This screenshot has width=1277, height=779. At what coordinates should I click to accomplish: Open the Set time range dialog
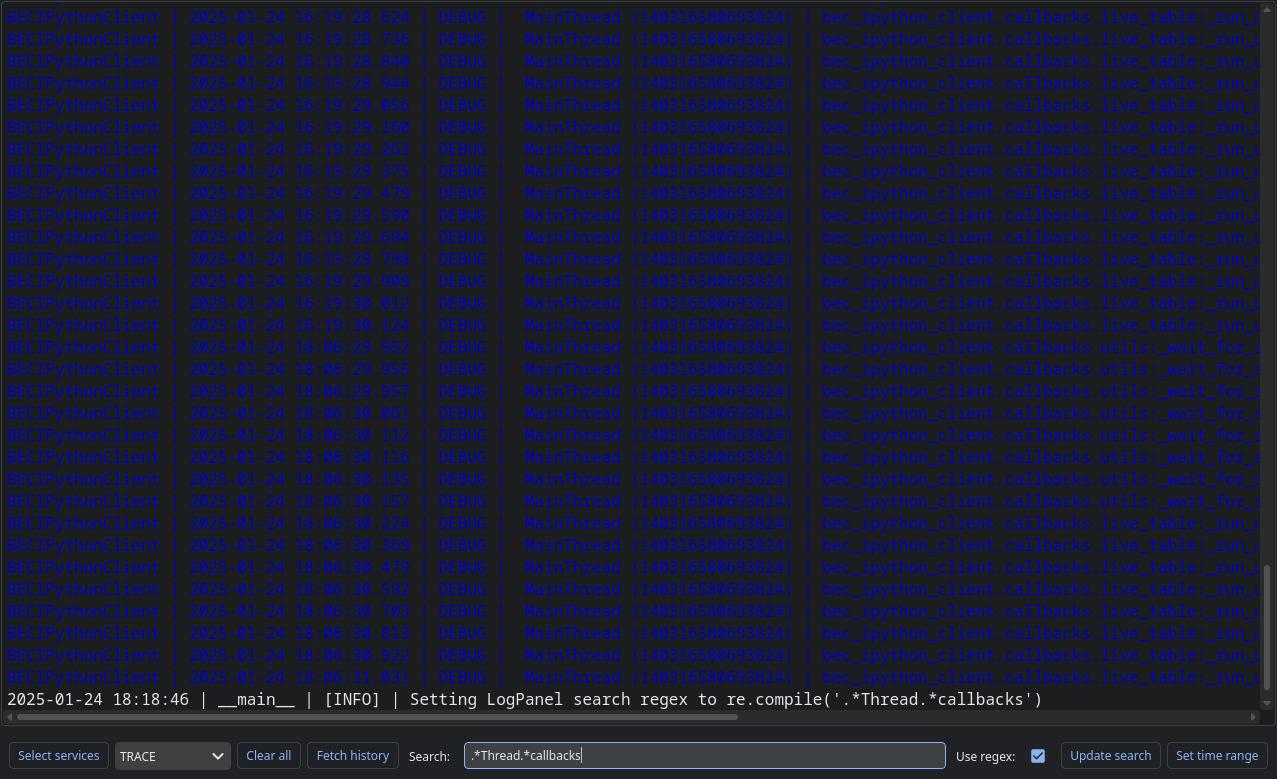click(x=1216, y=755)
